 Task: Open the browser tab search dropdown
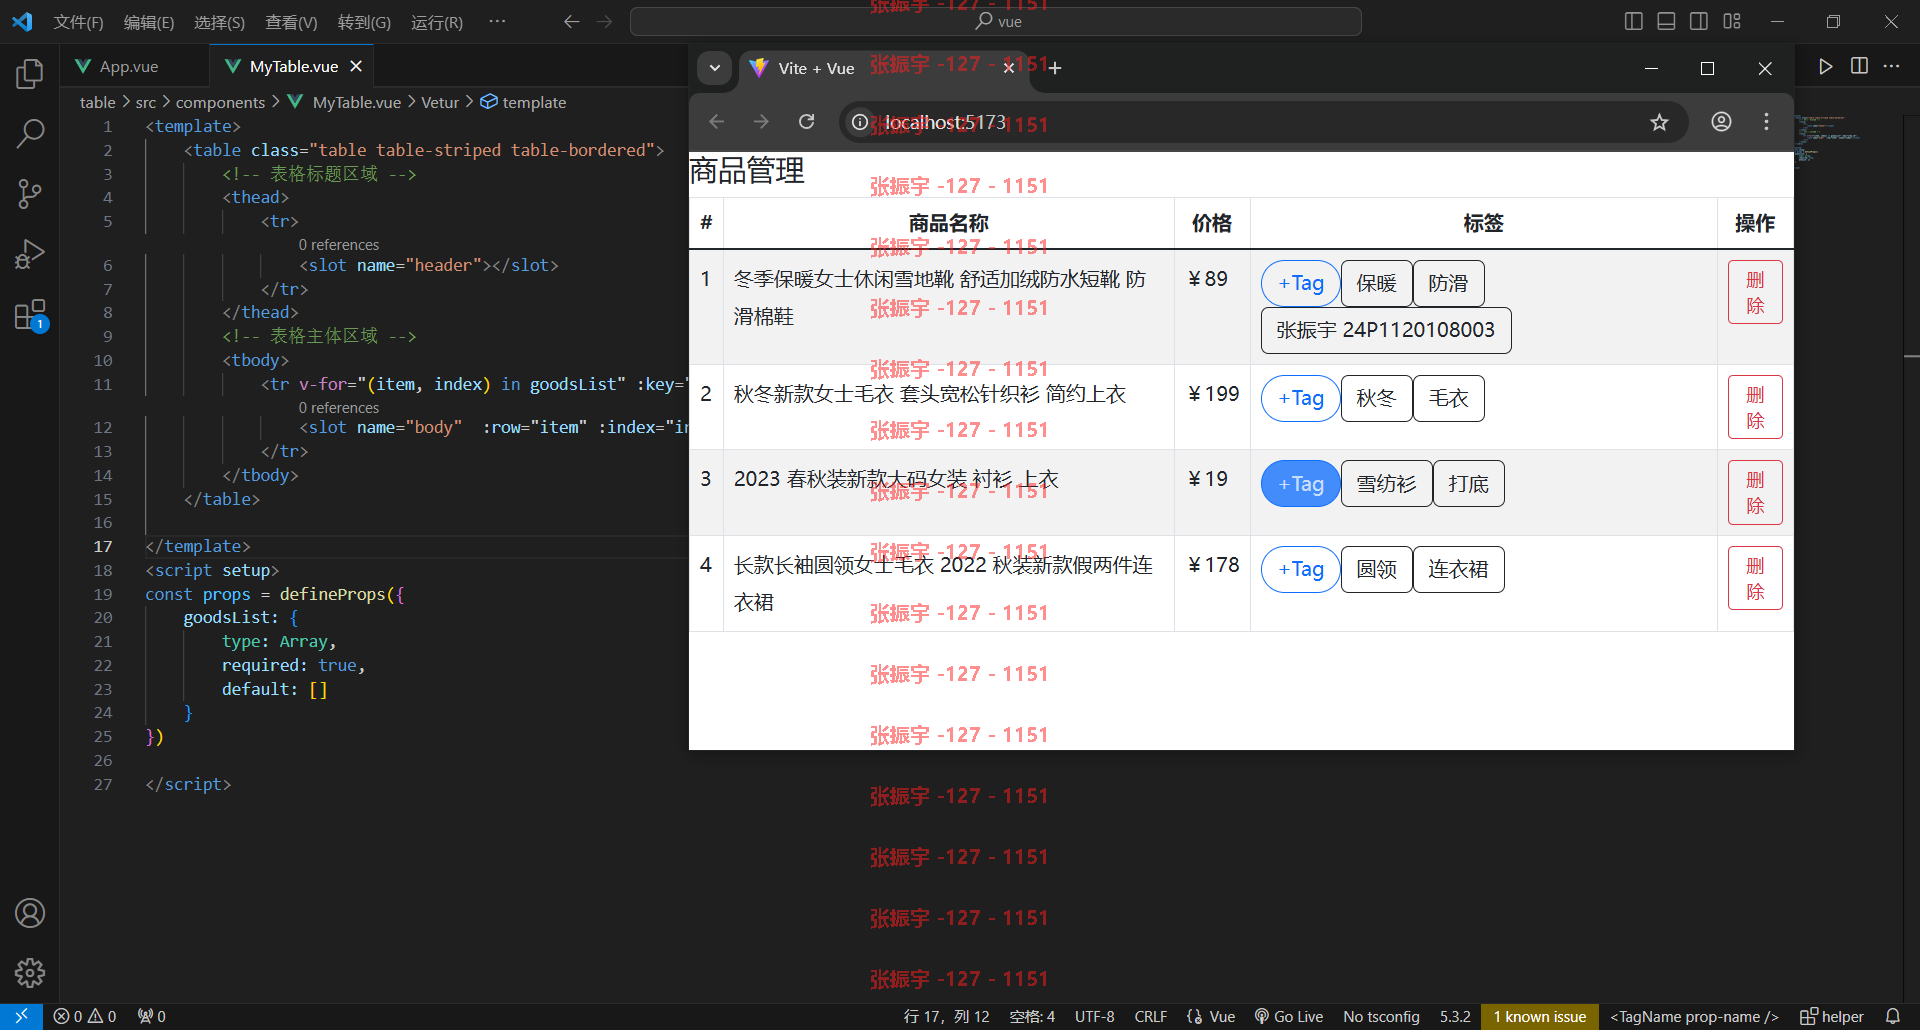point(714,68)
